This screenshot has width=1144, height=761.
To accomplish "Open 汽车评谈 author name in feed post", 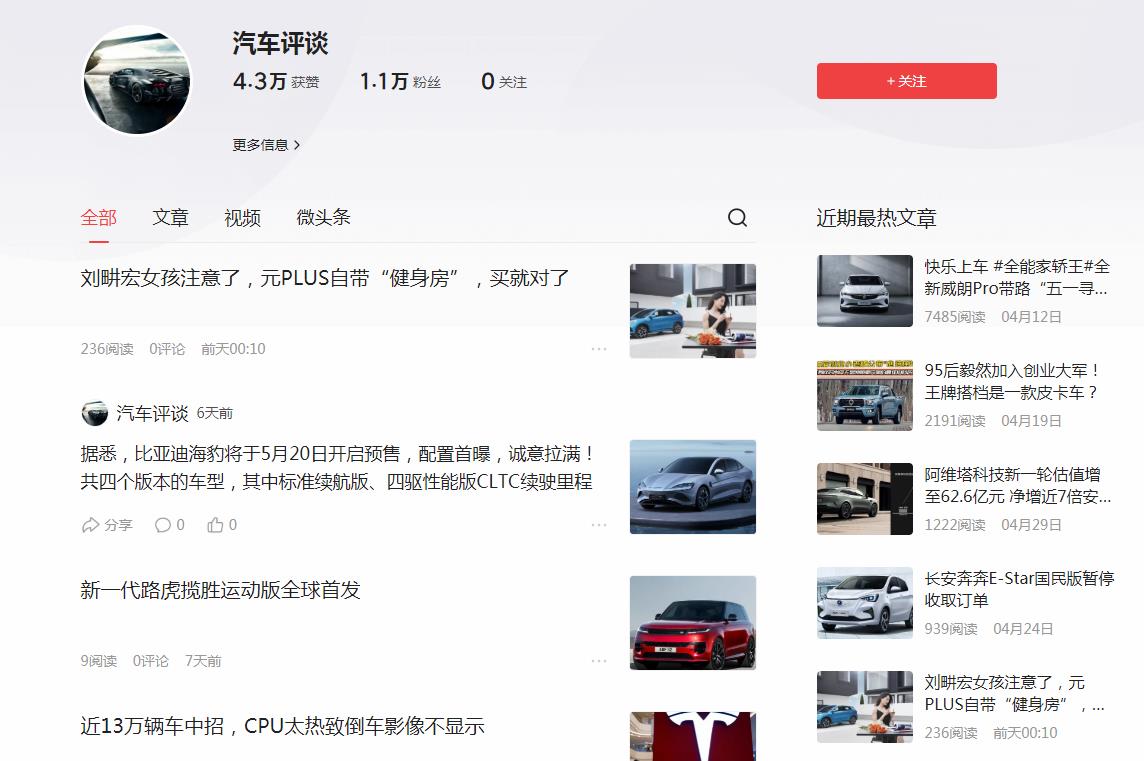I will coord(152,414).
